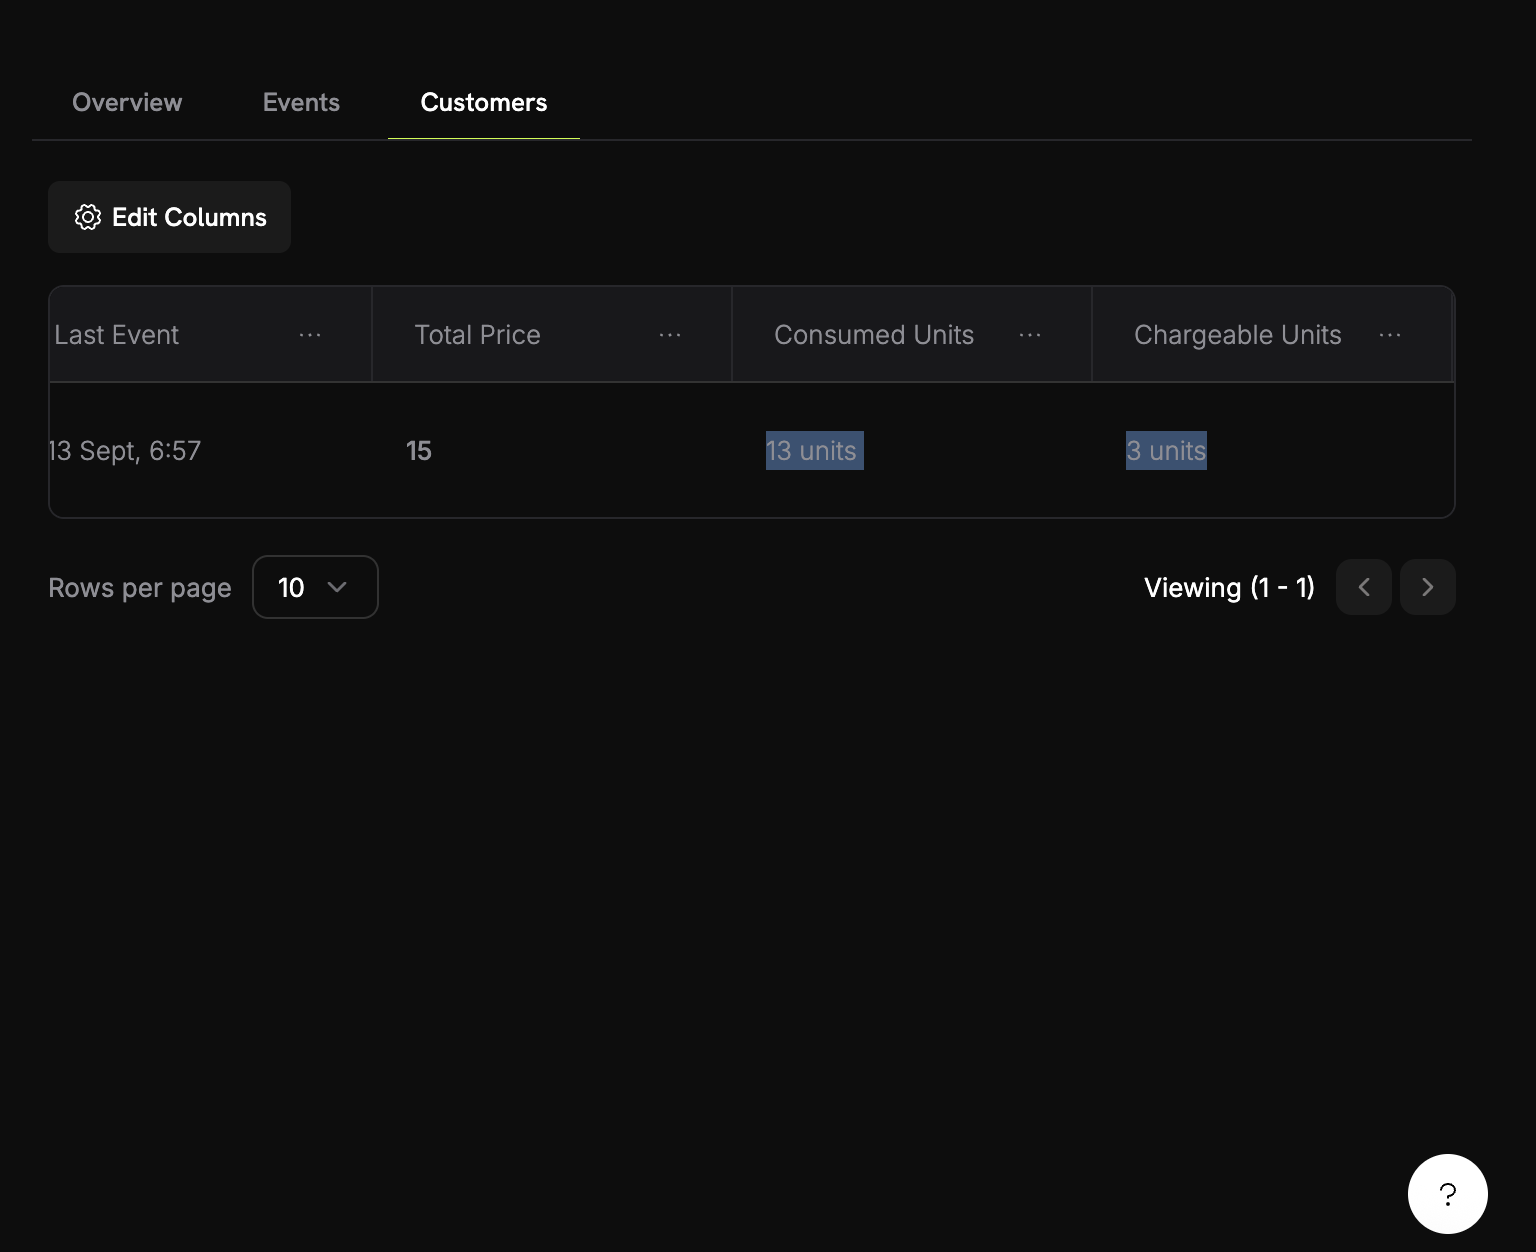The height and width of the screenshot is (1252, 1536).
Task: Open the help question mark button
Action: click(x=1448, y=1194)
